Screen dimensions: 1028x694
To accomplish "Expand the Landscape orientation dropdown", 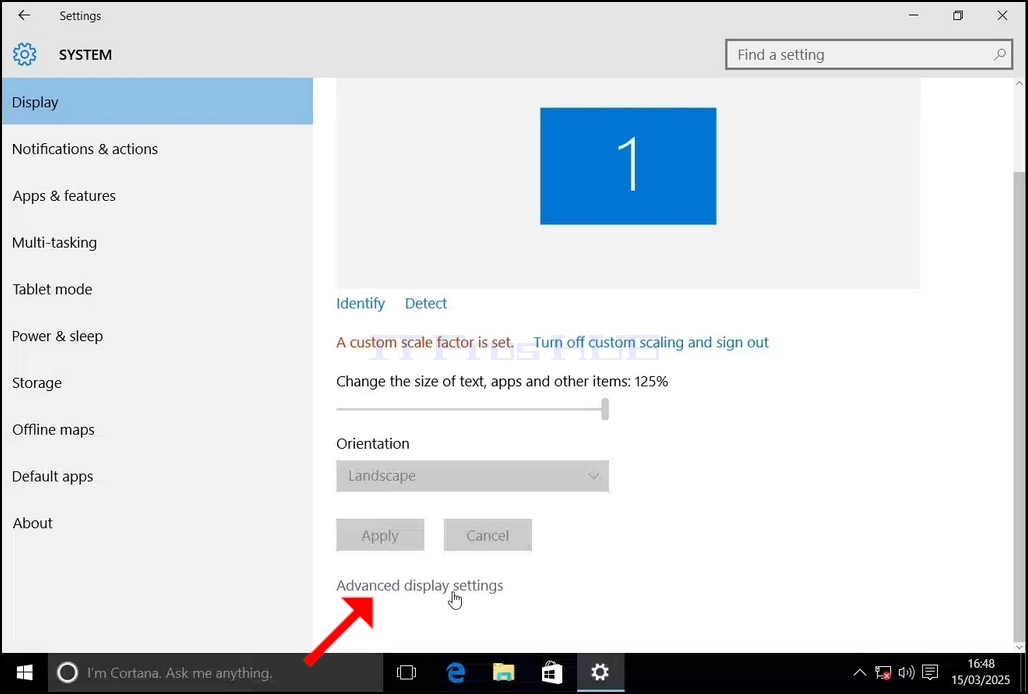I will point(472,476).
